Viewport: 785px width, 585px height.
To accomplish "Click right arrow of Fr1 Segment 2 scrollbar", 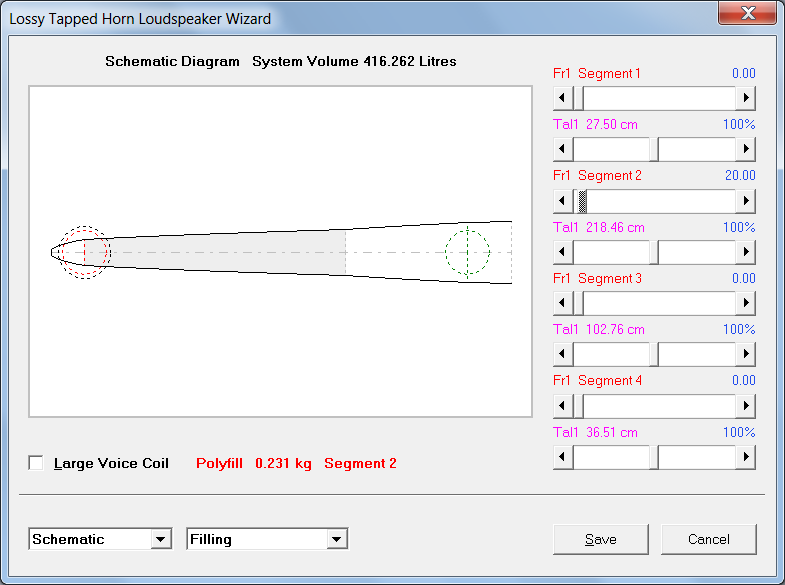I will (745, 201).
